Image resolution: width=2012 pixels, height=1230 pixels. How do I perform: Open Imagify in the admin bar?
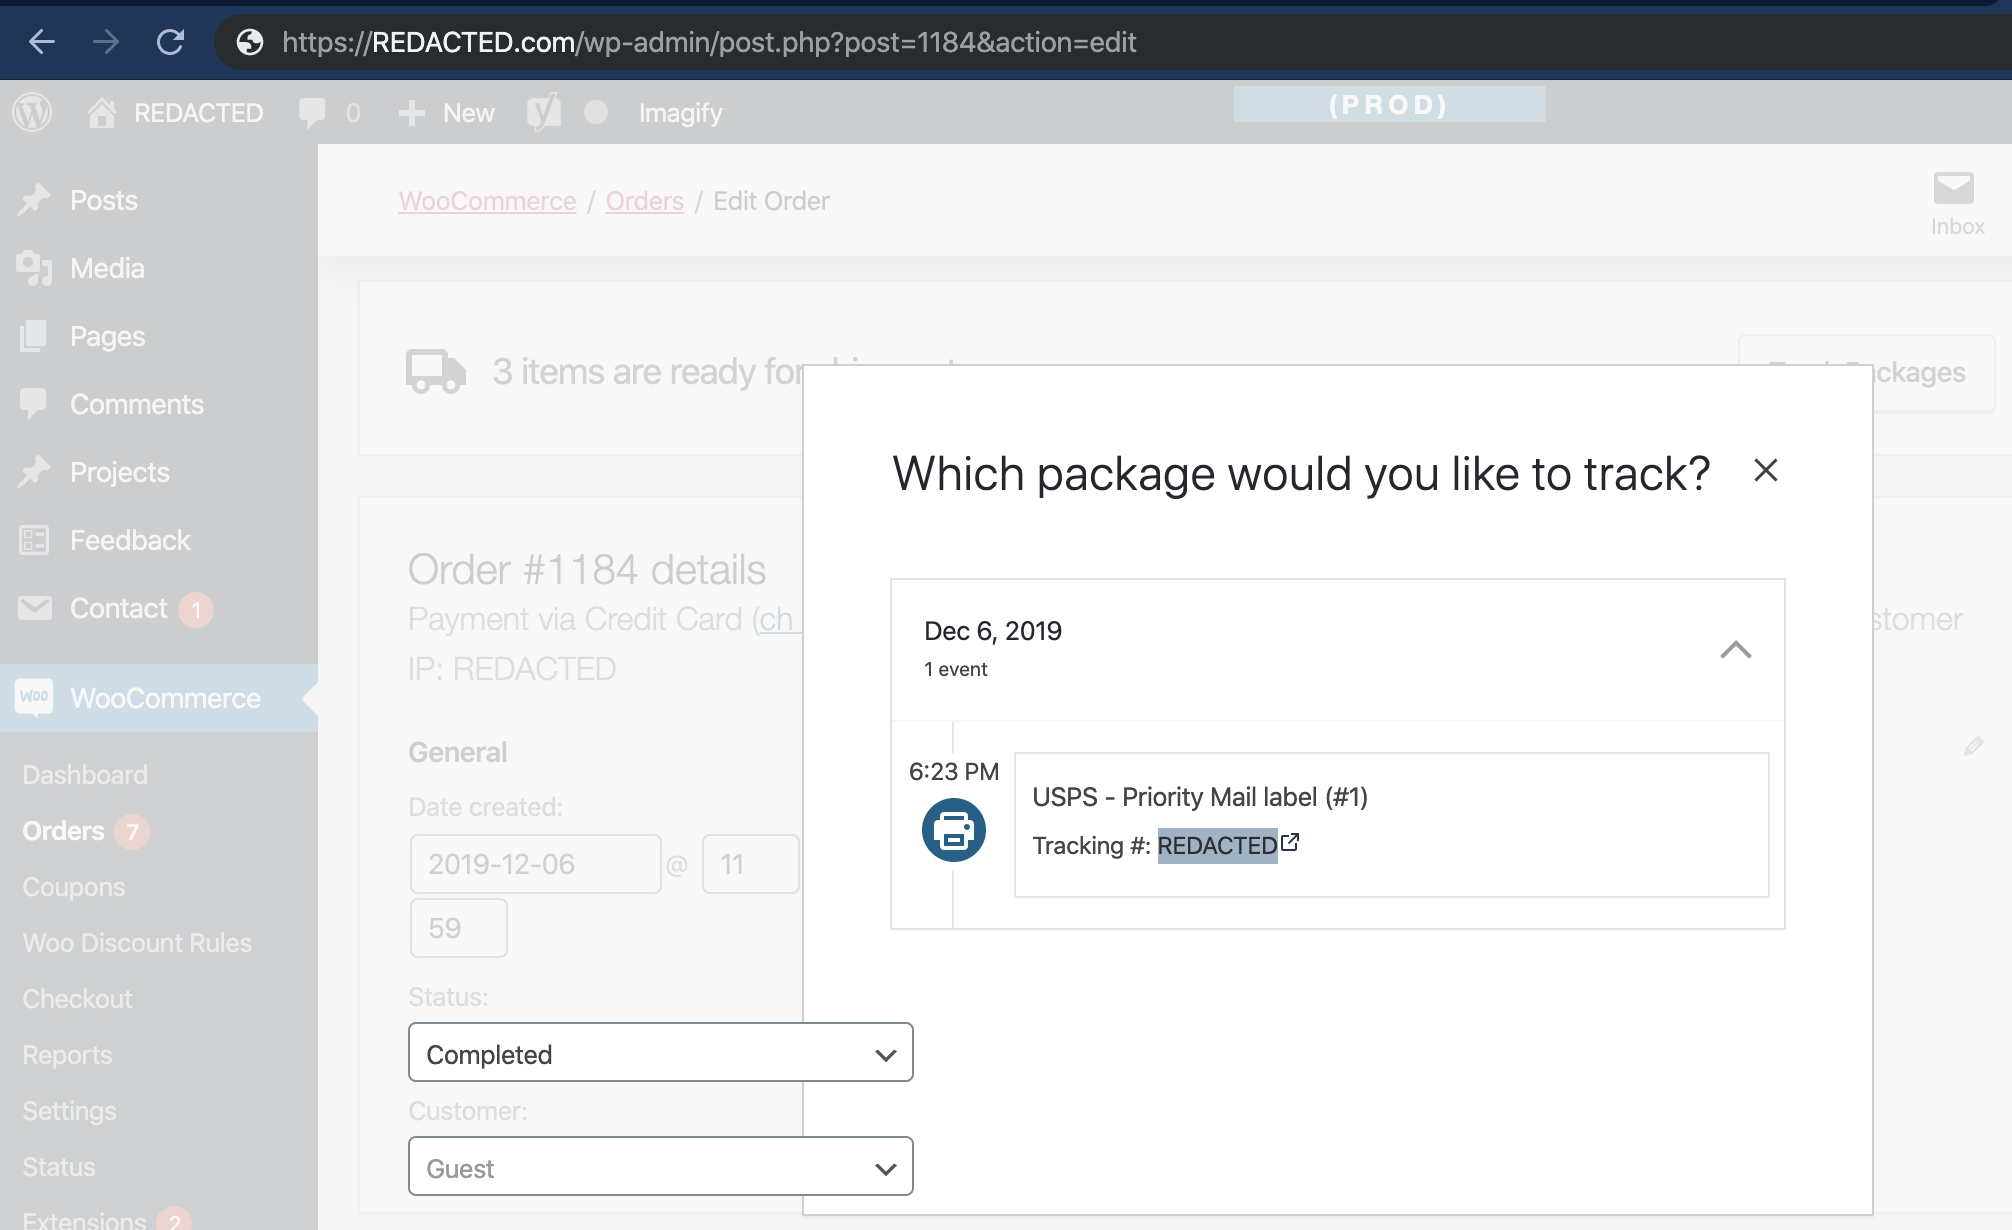(x=680, y=113)
